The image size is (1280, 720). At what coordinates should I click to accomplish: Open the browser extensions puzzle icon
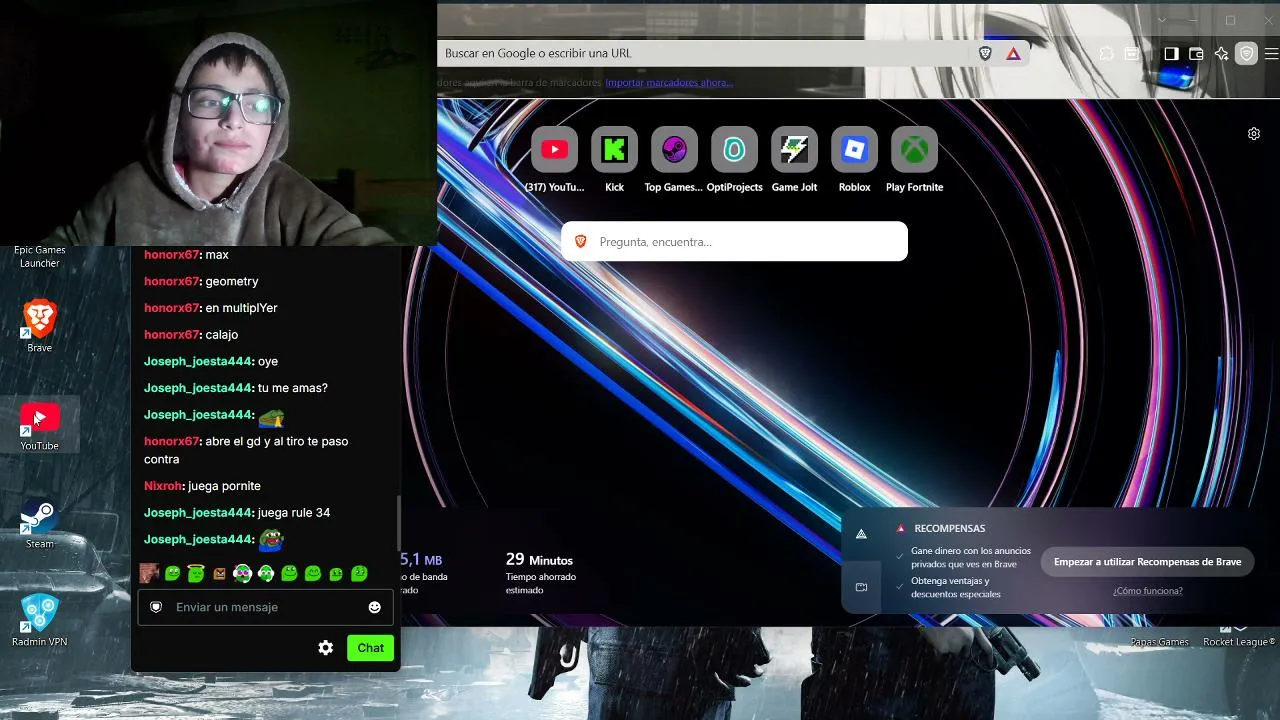point(1106,54)
